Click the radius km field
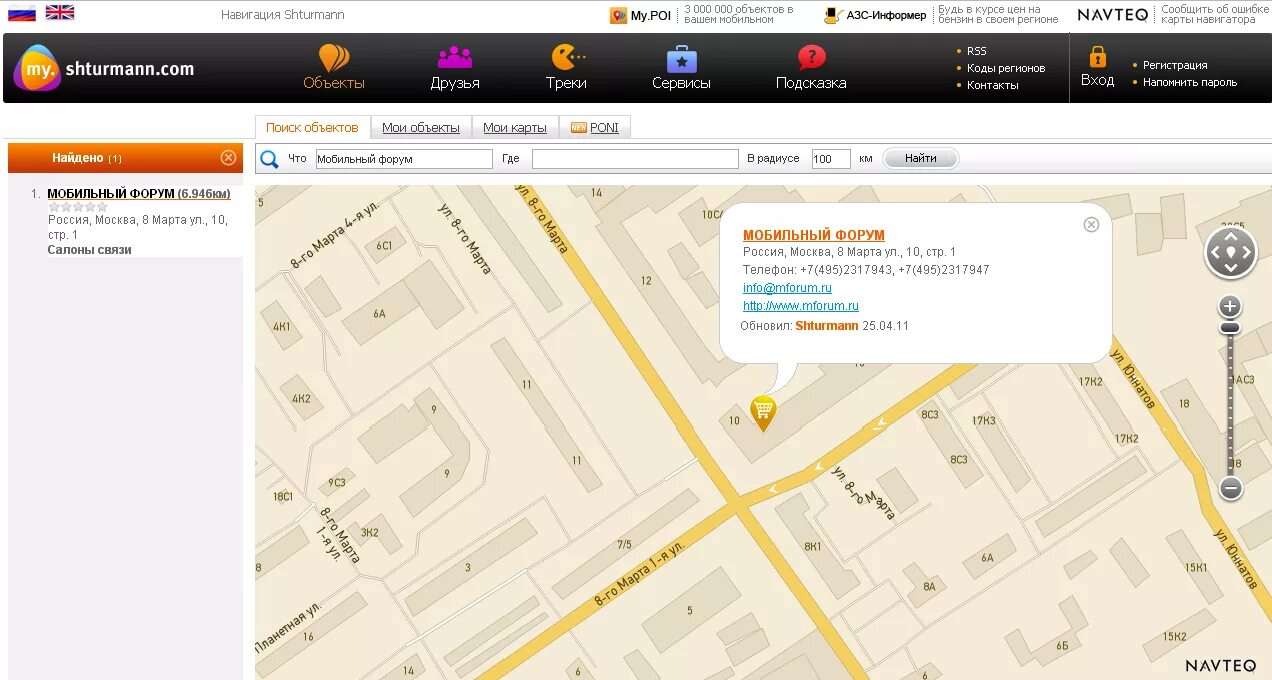1272x680 pixels. click(x=831, y=159)
